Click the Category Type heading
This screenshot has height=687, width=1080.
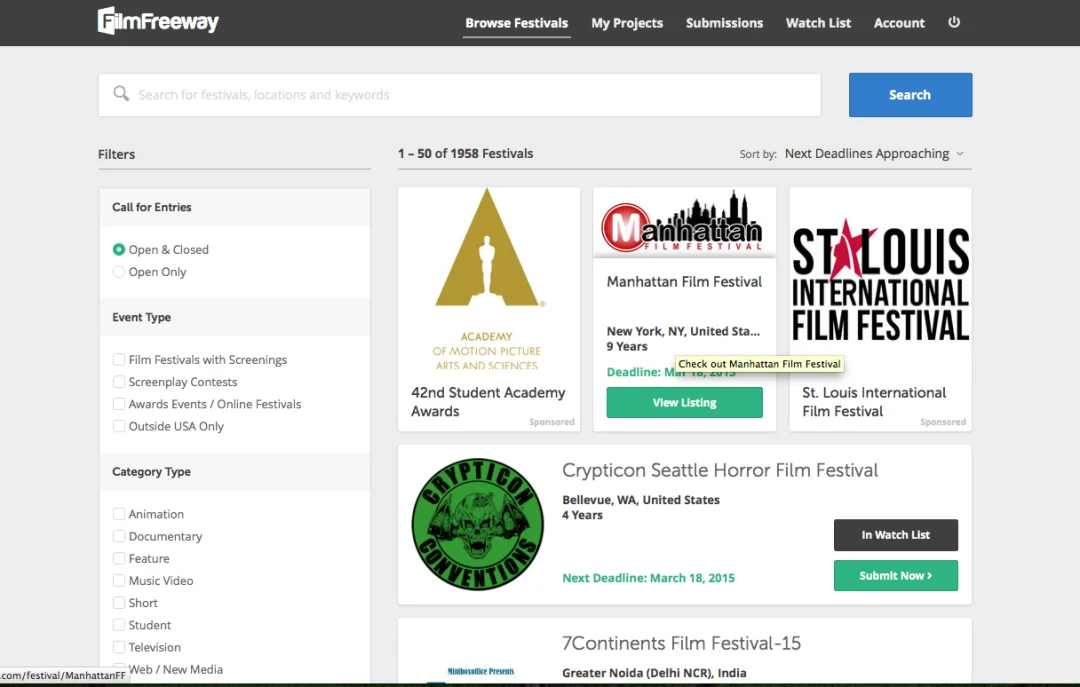(x=152, y=471)
